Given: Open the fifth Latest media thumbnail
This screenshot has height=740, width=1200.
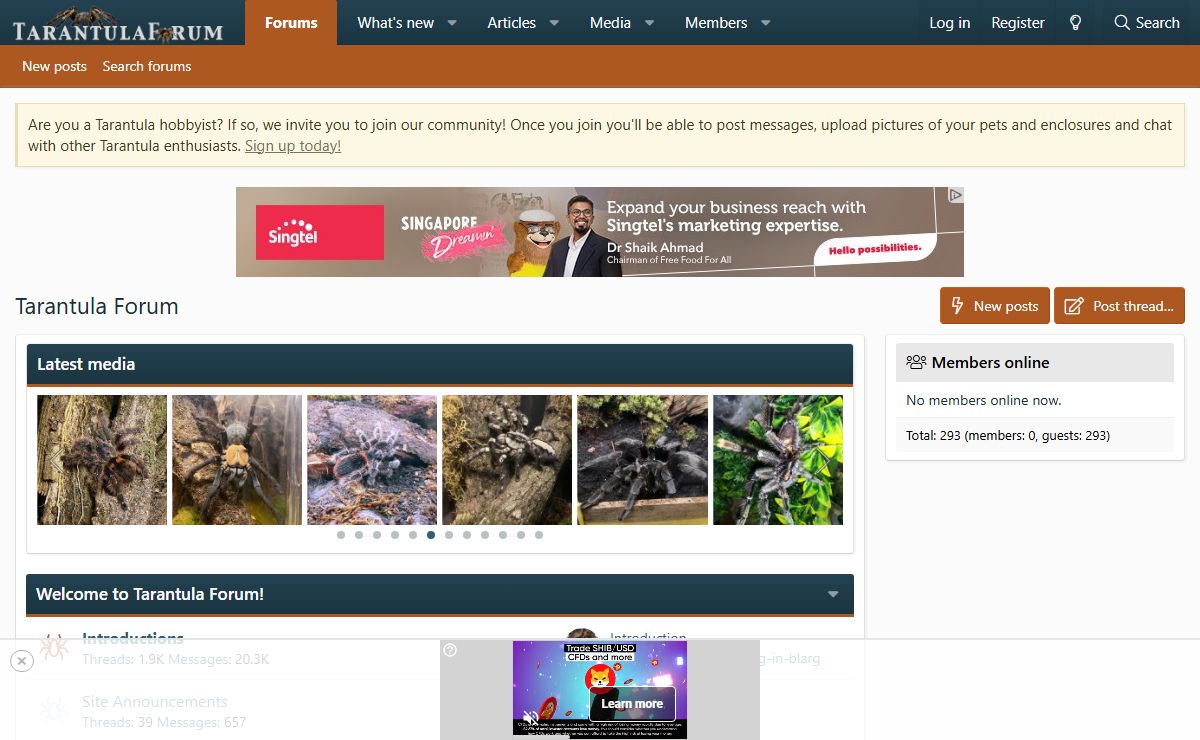Looking at the screenshot, I should pyautogui.click(x=642, y=460).
